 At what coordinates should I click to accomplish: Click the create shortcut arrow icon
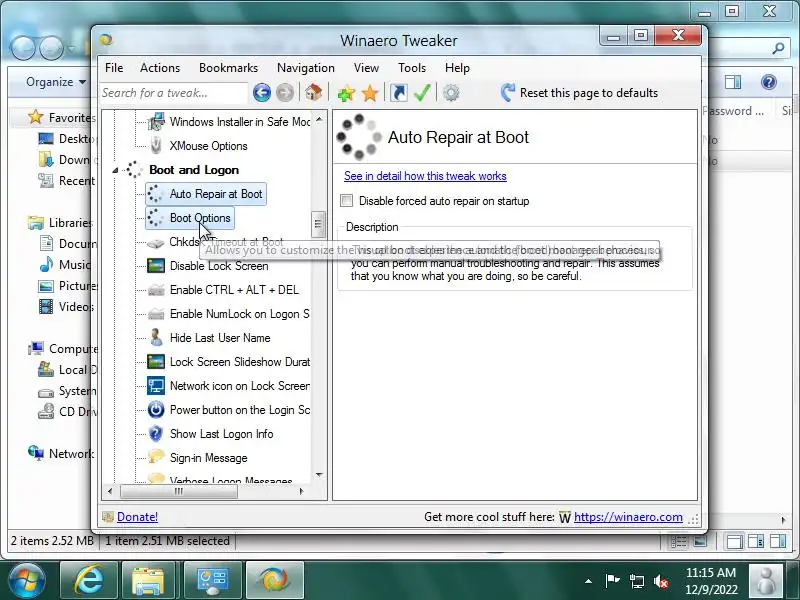coord(398,93)
